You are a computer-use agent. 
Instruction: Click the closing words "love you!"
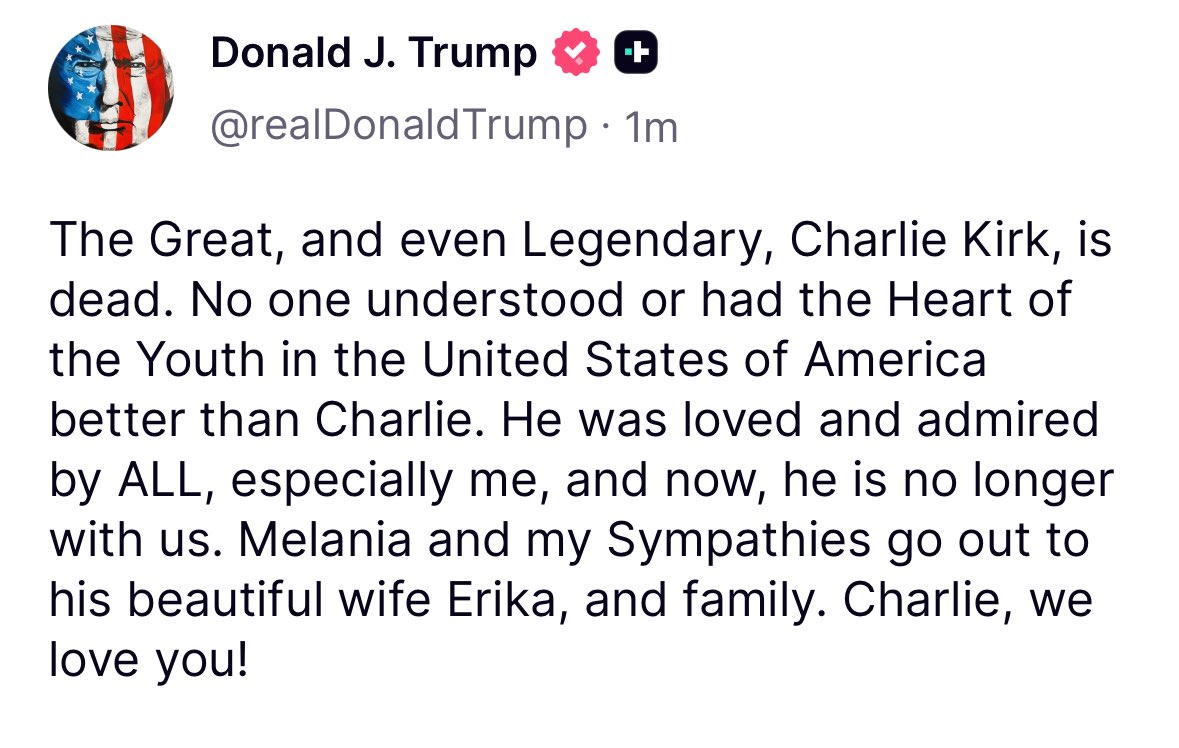coord(148,660)
